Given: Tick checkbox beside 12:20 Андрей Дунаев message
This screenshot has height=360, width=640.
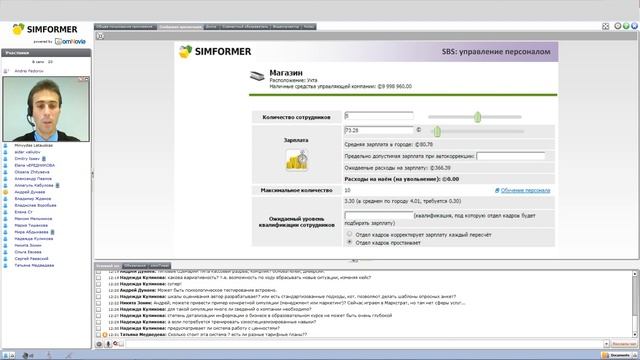Looking at the screenshot, I should click(x=98, y=290).
